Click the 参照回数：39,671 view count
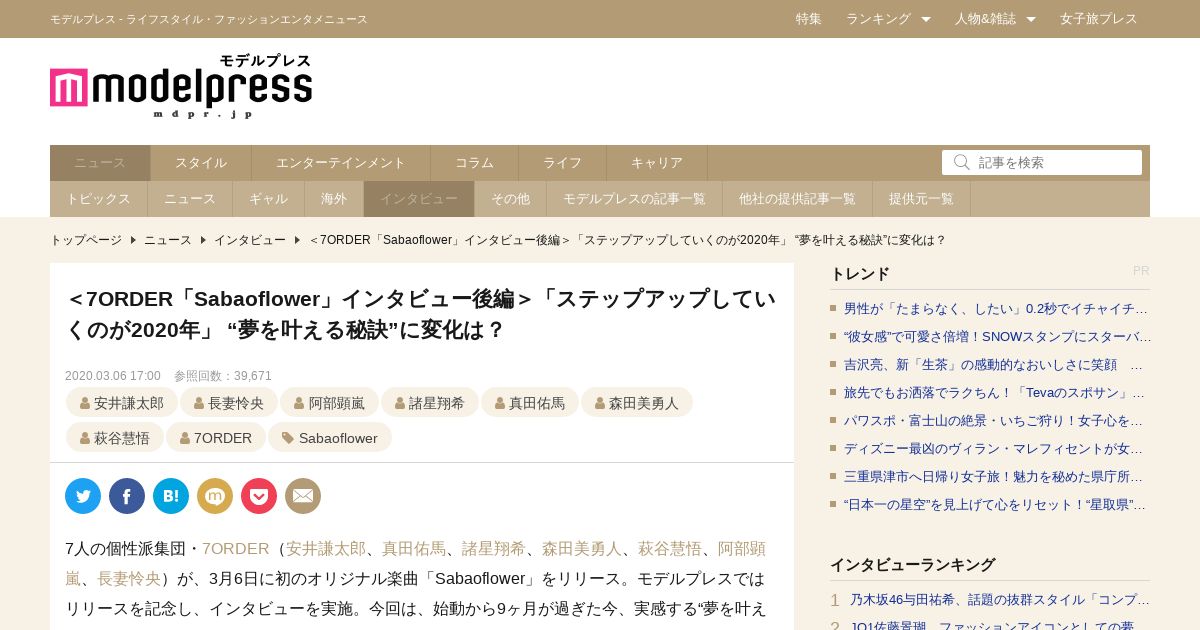Screen dimensions: 1200x630 pos(223,376)
